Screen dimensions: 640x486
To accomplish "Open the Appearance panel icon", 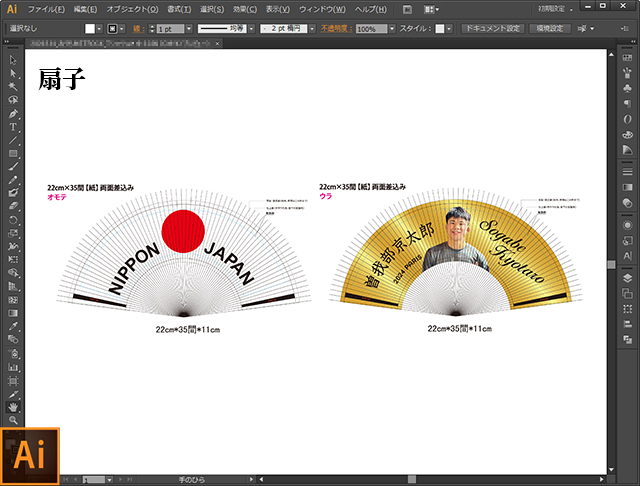I will pyautogui.click(x=627, y=225).
